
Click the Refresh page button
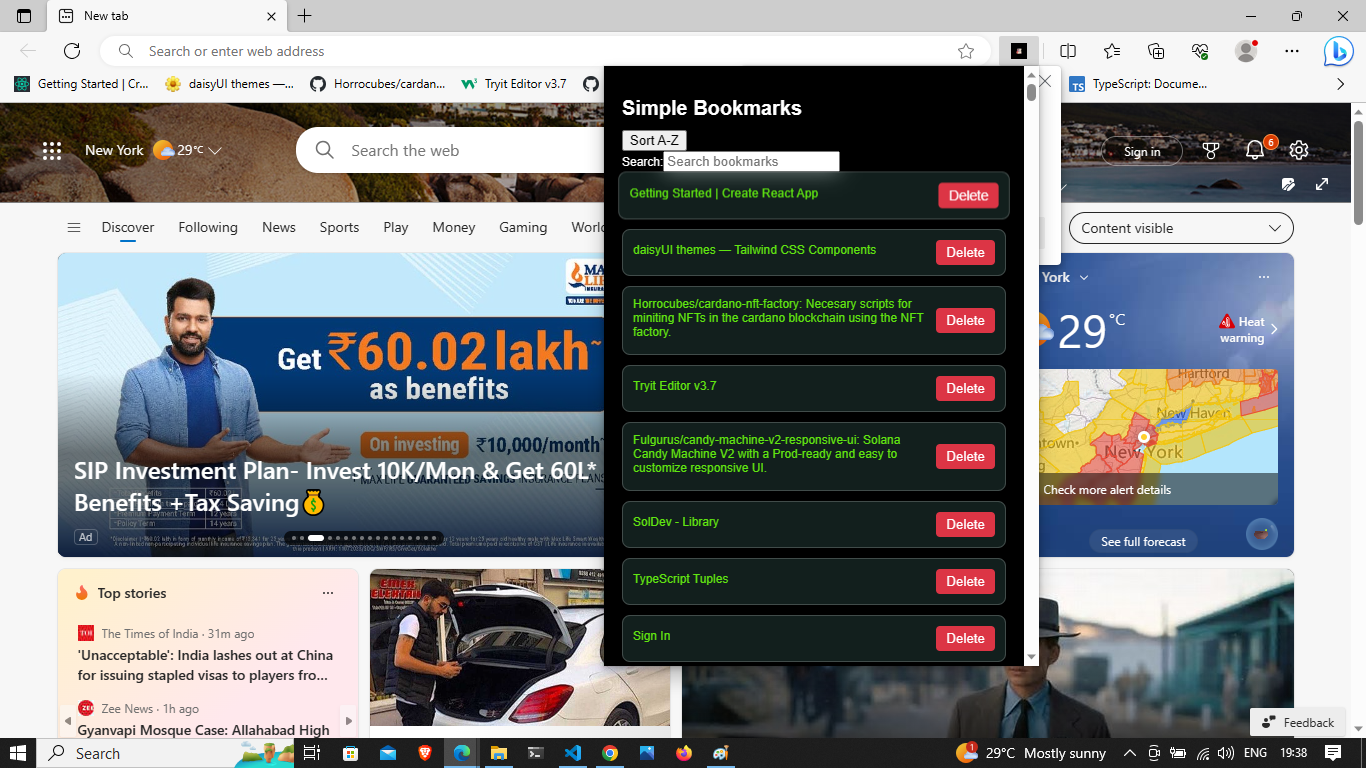(72, 51)
